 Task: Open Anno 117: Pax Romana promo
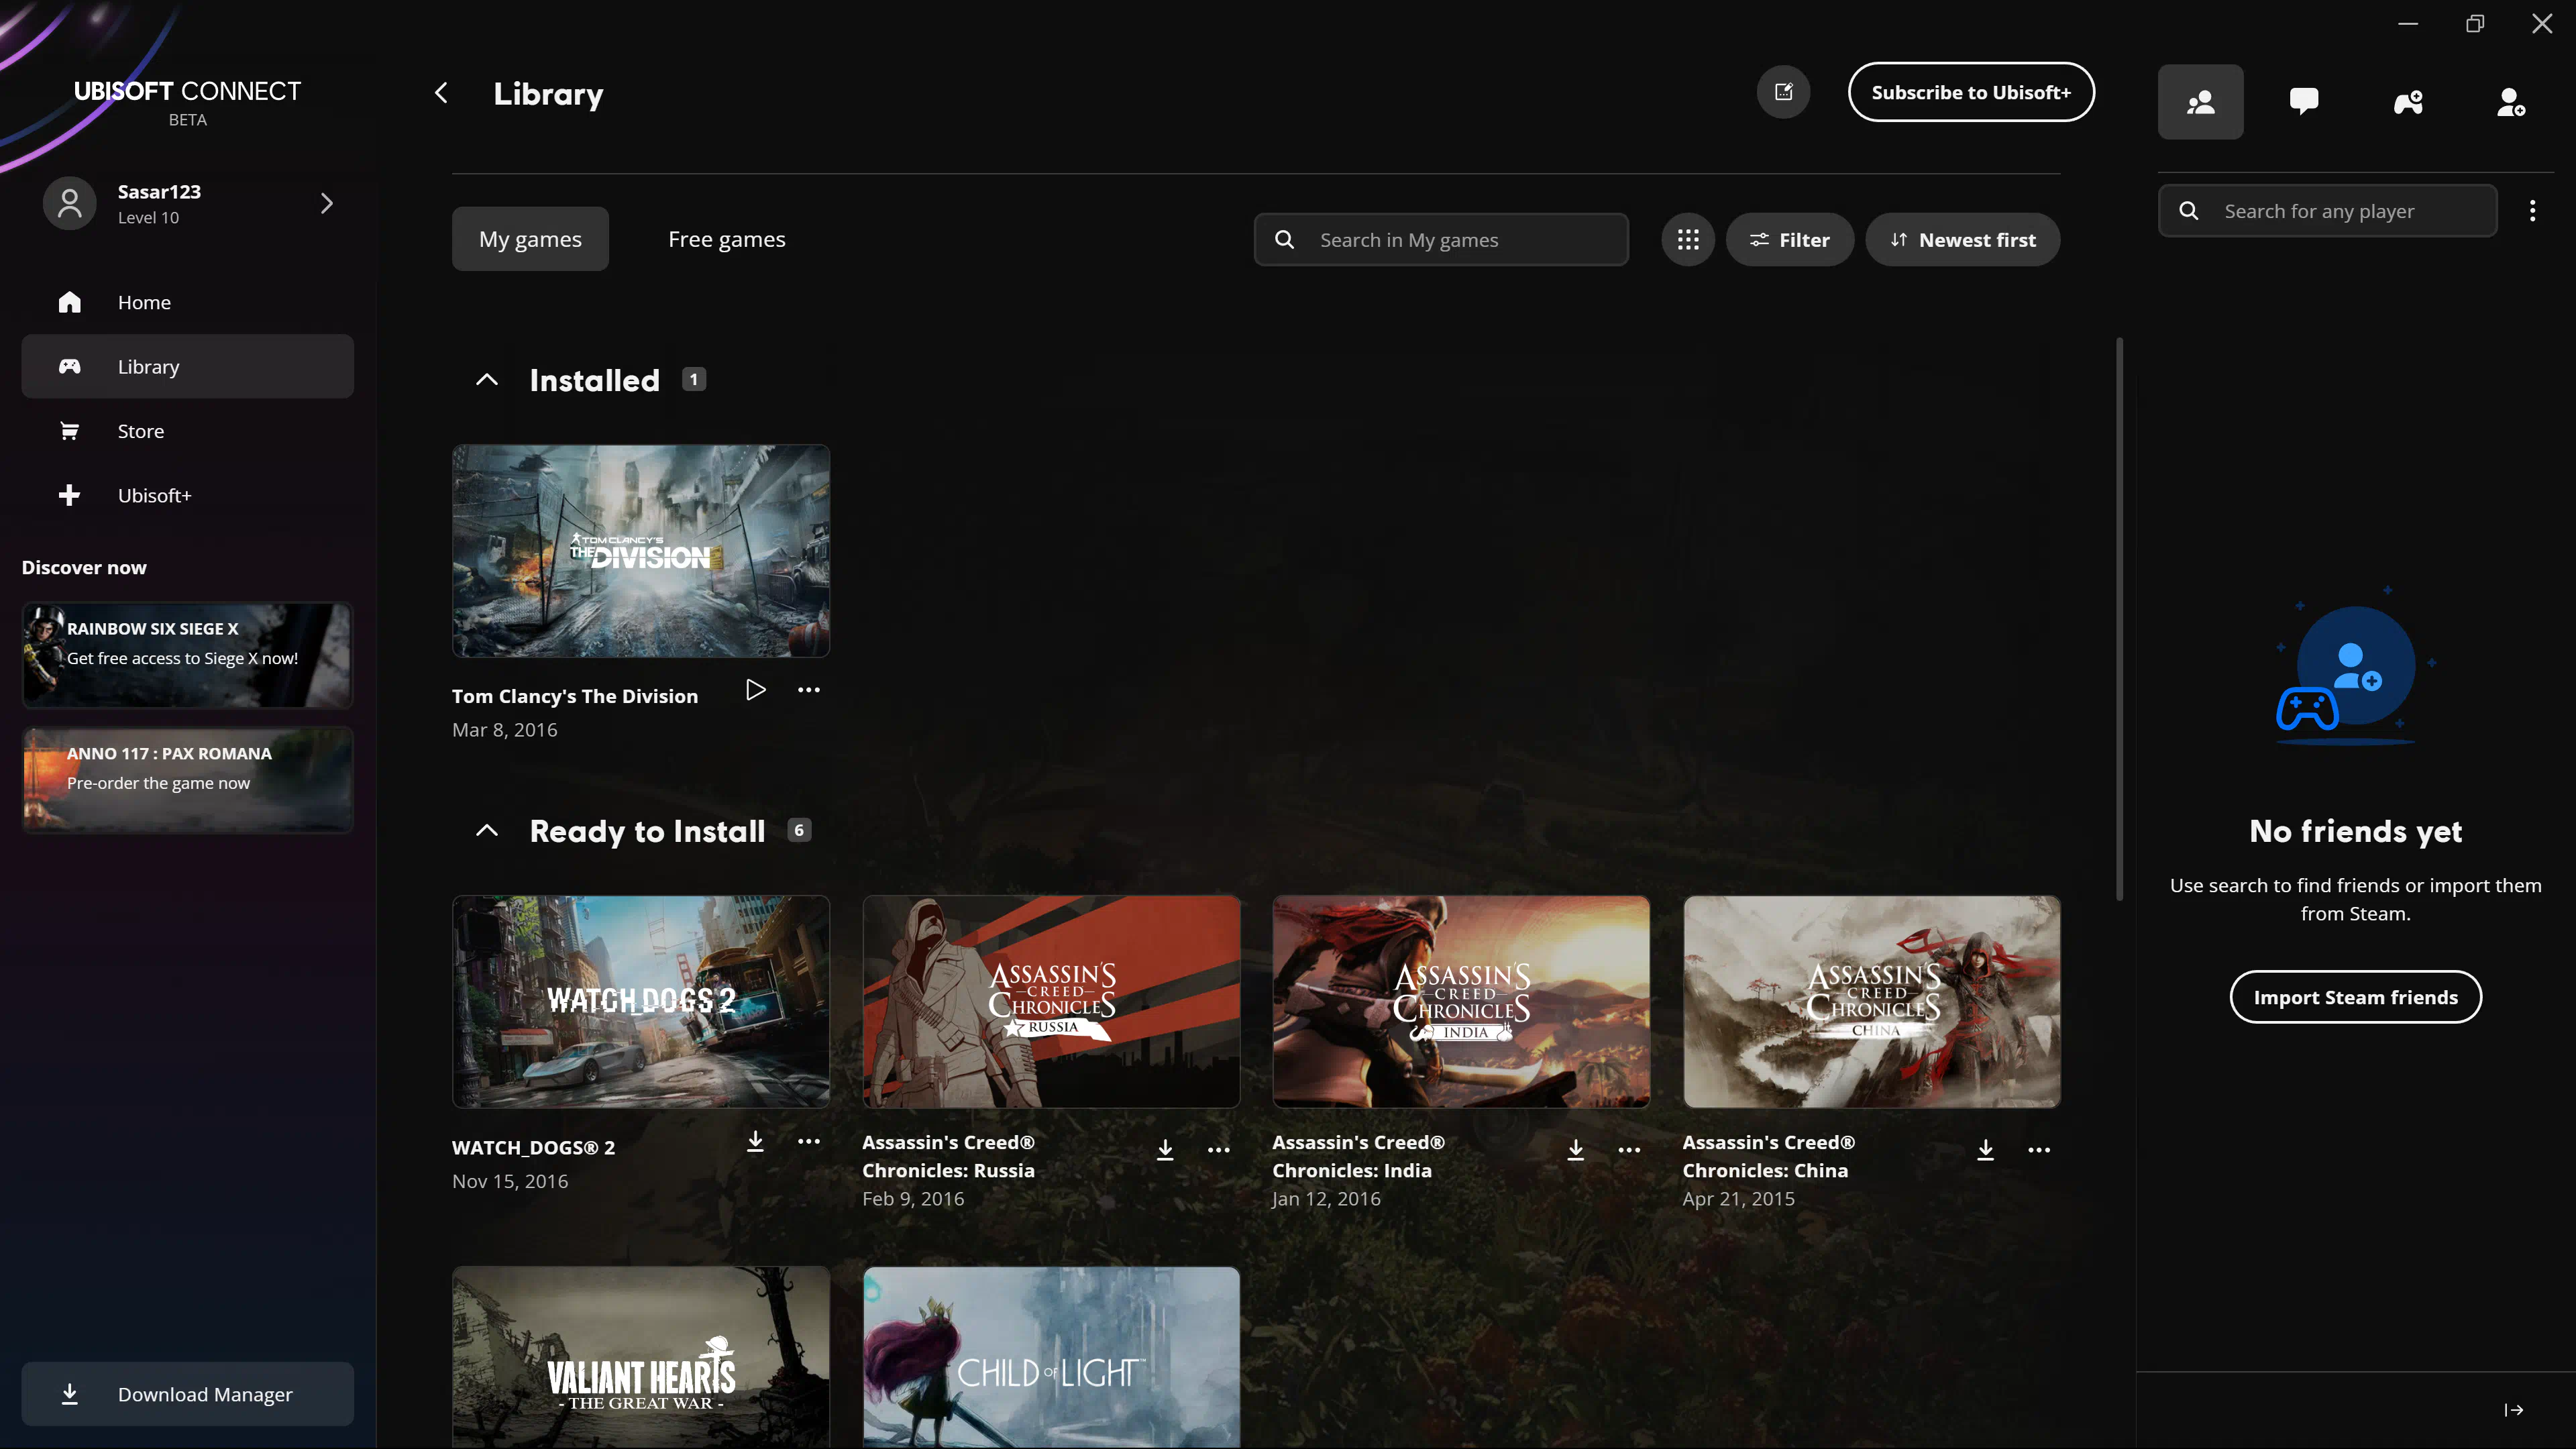pos(187,780)
